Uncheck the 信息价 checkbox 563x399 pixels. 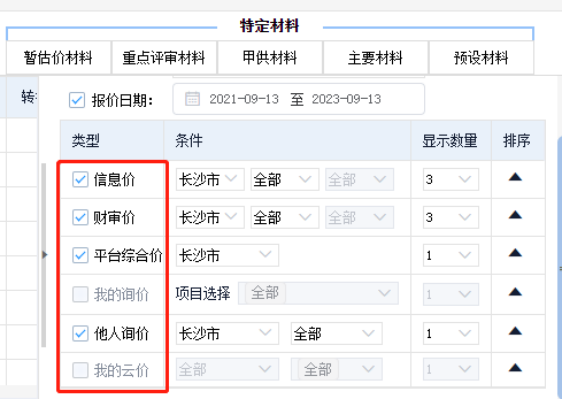[x=80, y=179]
